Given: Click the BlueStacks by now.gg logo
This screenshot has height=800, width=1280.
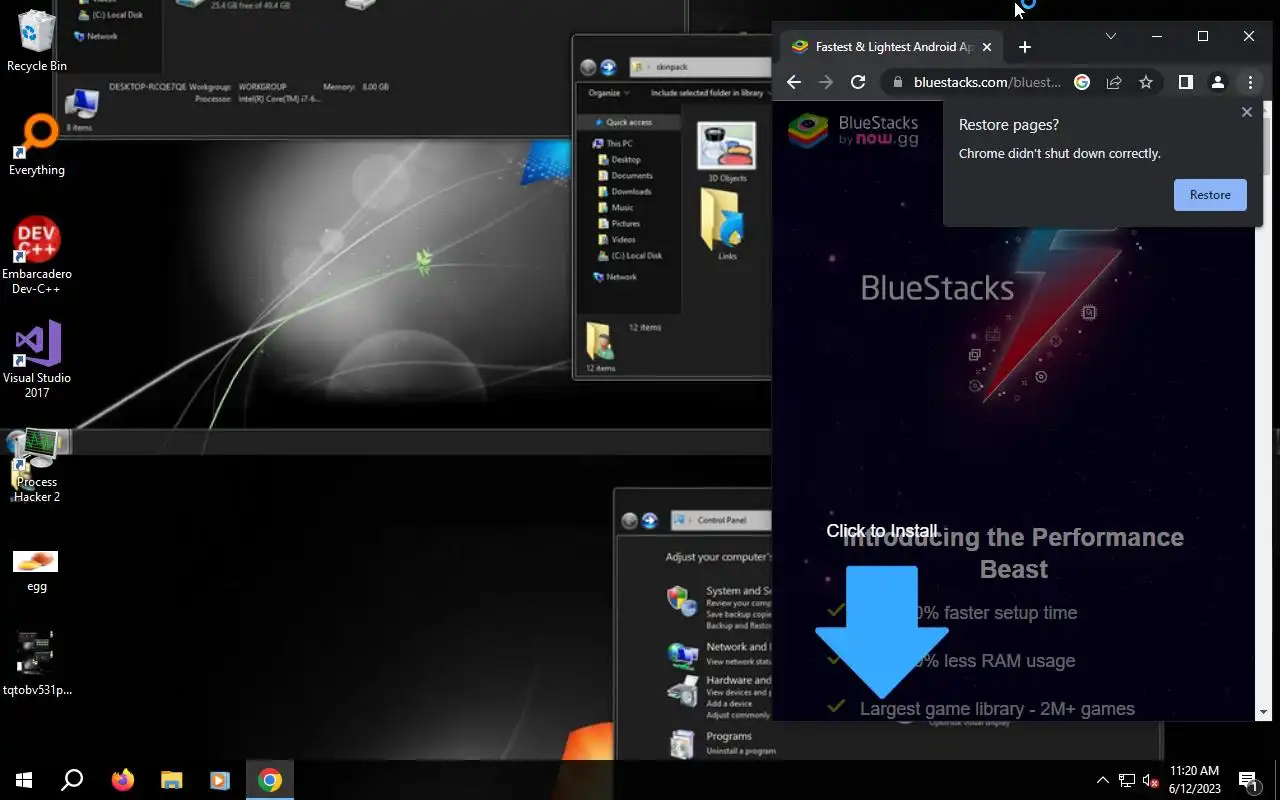Looking at the screenshot, I should (x=853, y=131).
